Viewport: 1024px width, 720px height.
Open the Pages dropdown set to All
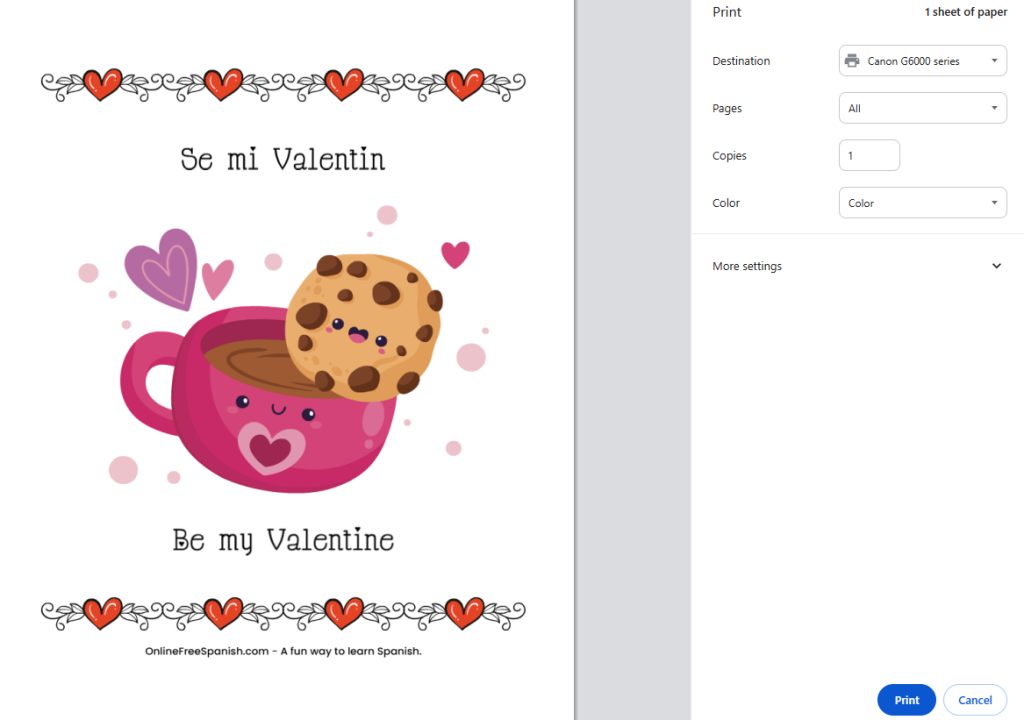pyautogui.click(x=922, y=108)
